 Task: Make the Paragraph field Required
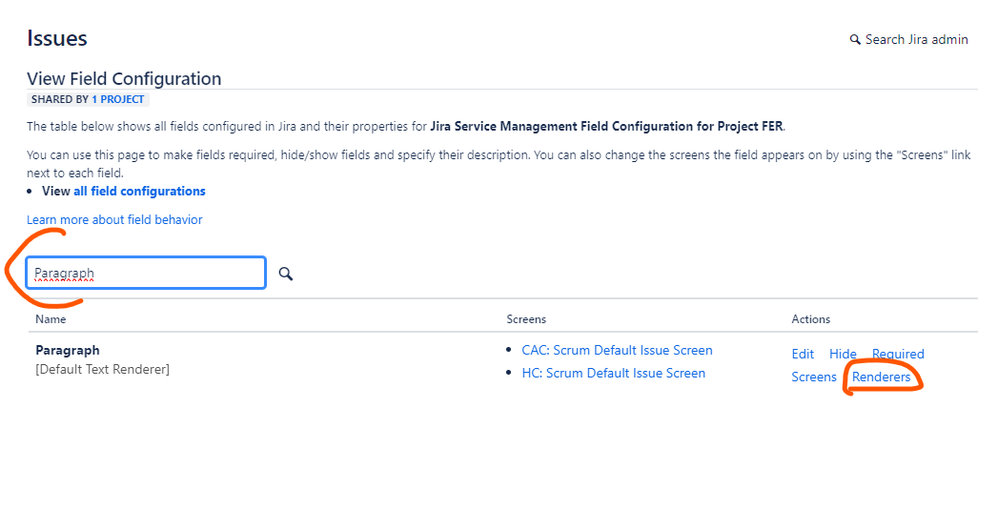(898, 354)
